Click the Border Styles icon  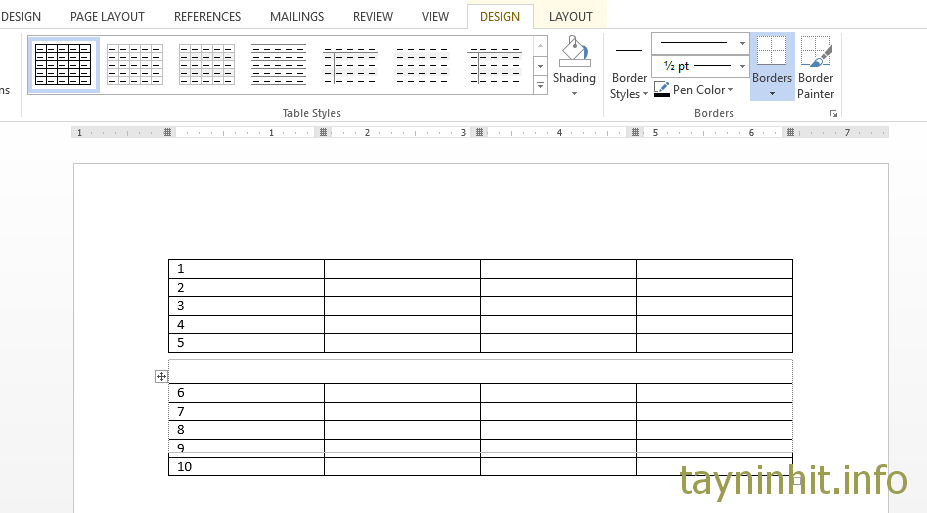click(x=629, y=52)
